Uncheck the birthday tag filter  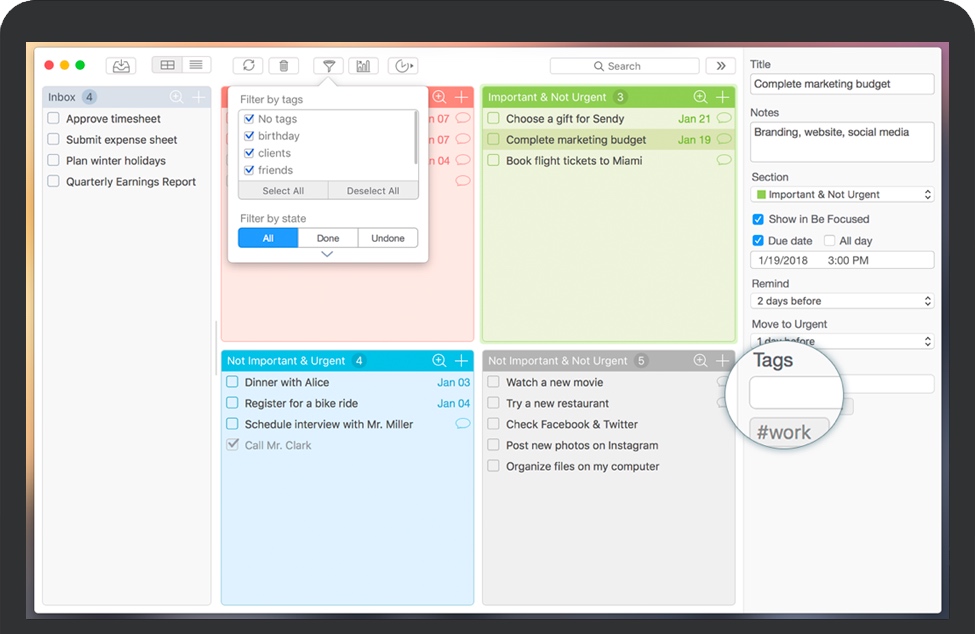[x=249, y=136]
